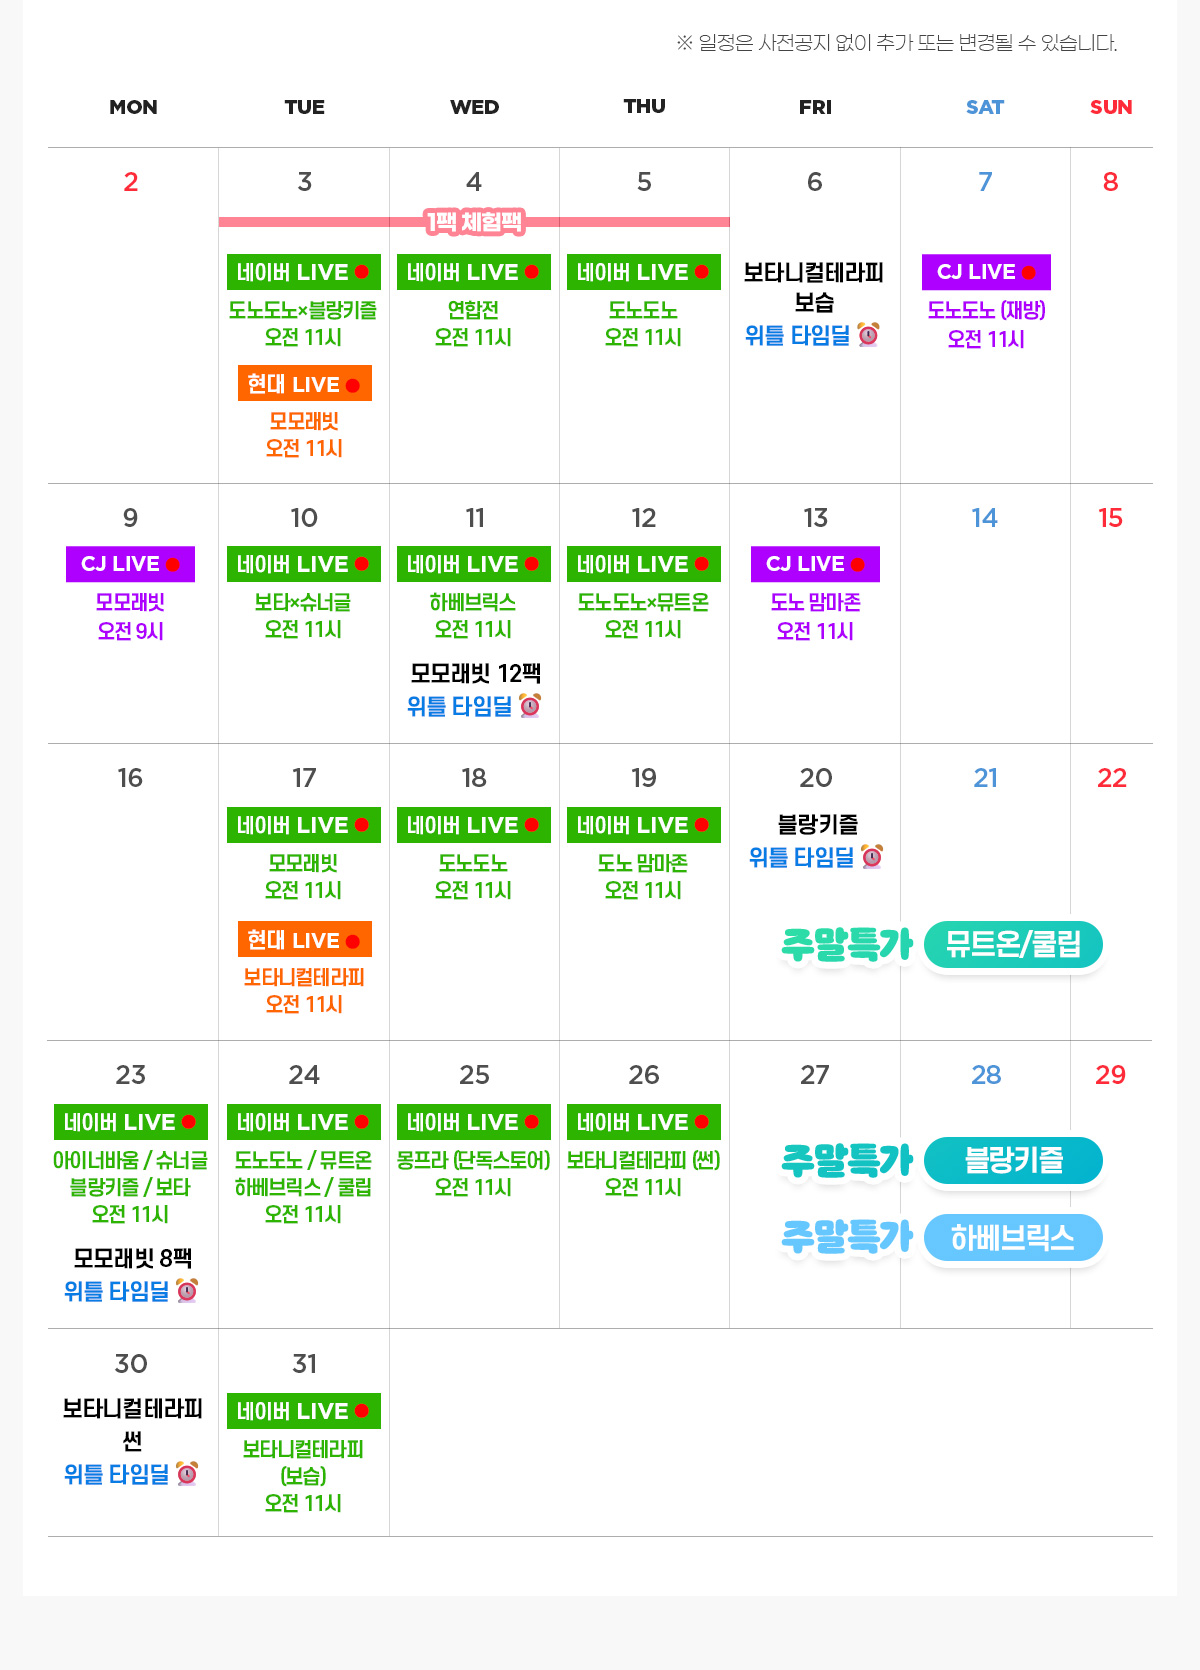Open the CJ LIVE badge on day 9

click(x=131, y=564)
